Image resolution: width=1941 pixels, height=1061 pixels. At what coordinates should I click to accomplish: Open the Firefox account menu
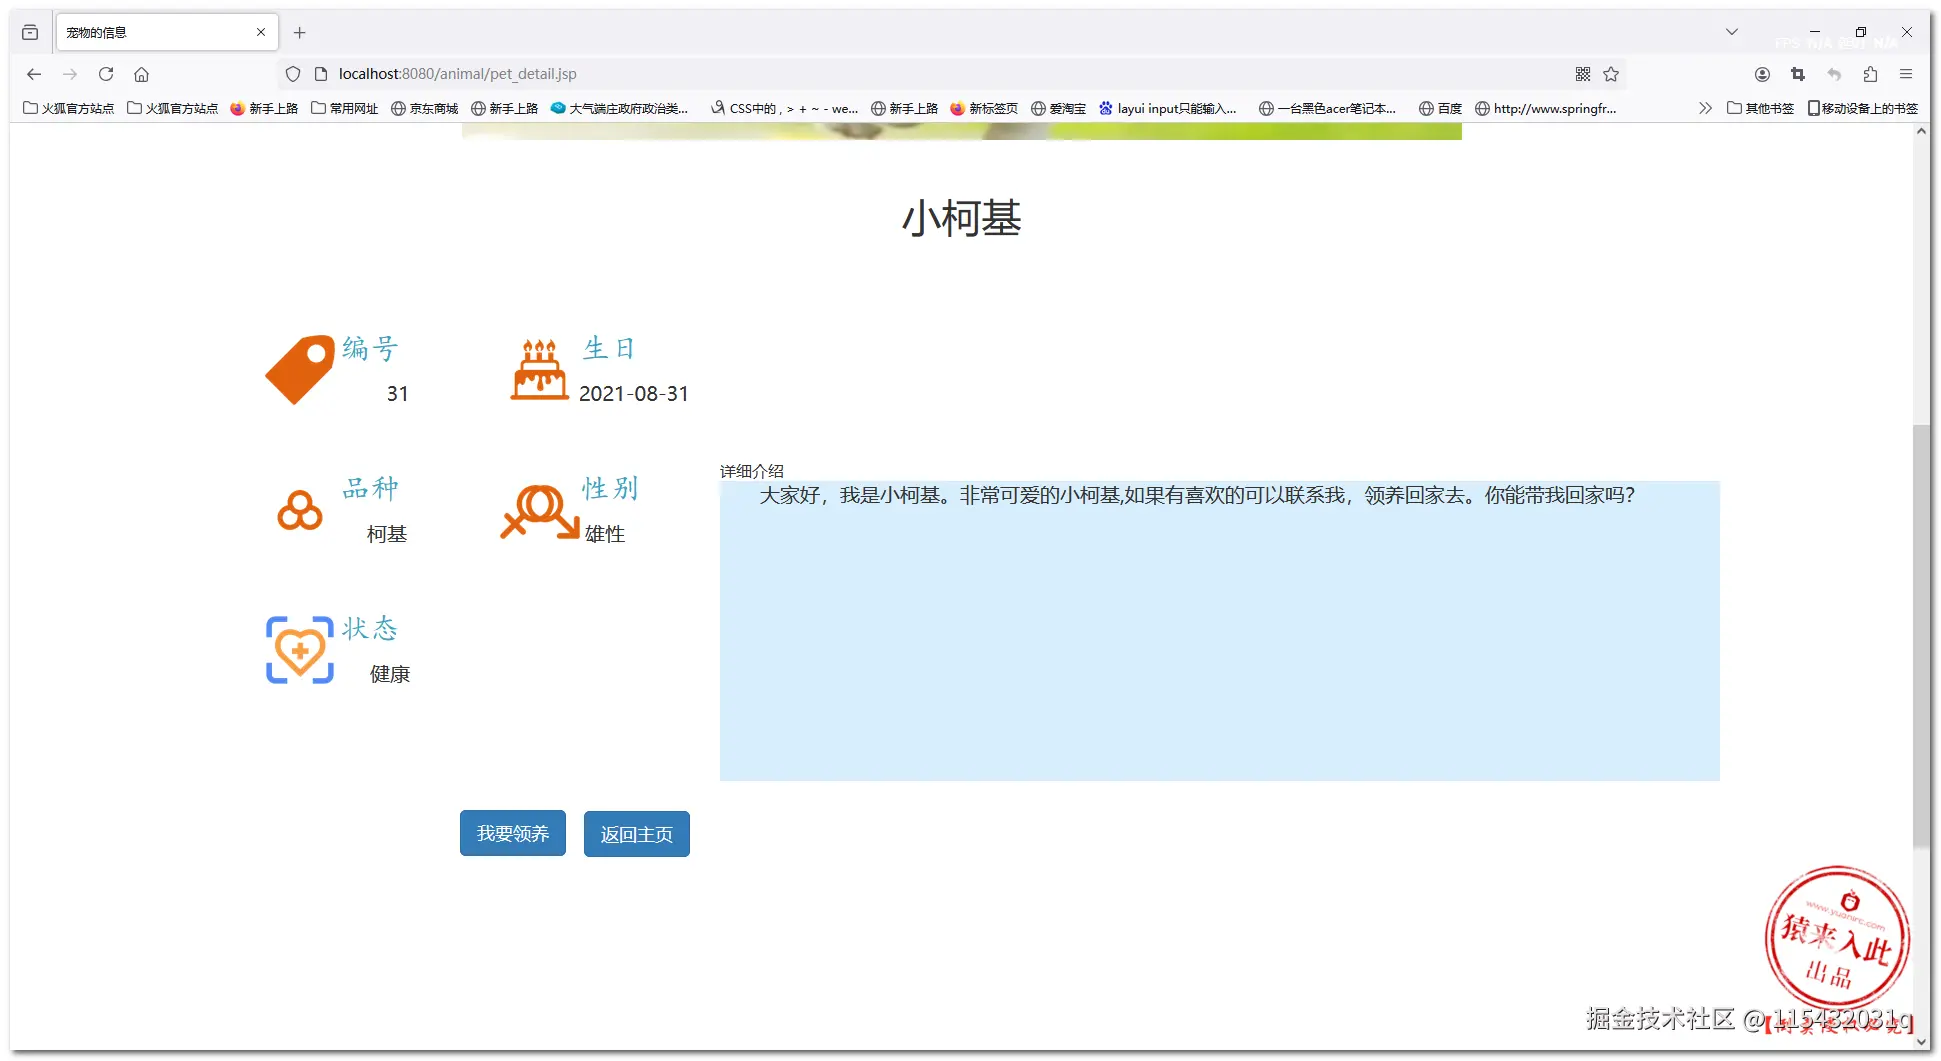coord(1762,74)
